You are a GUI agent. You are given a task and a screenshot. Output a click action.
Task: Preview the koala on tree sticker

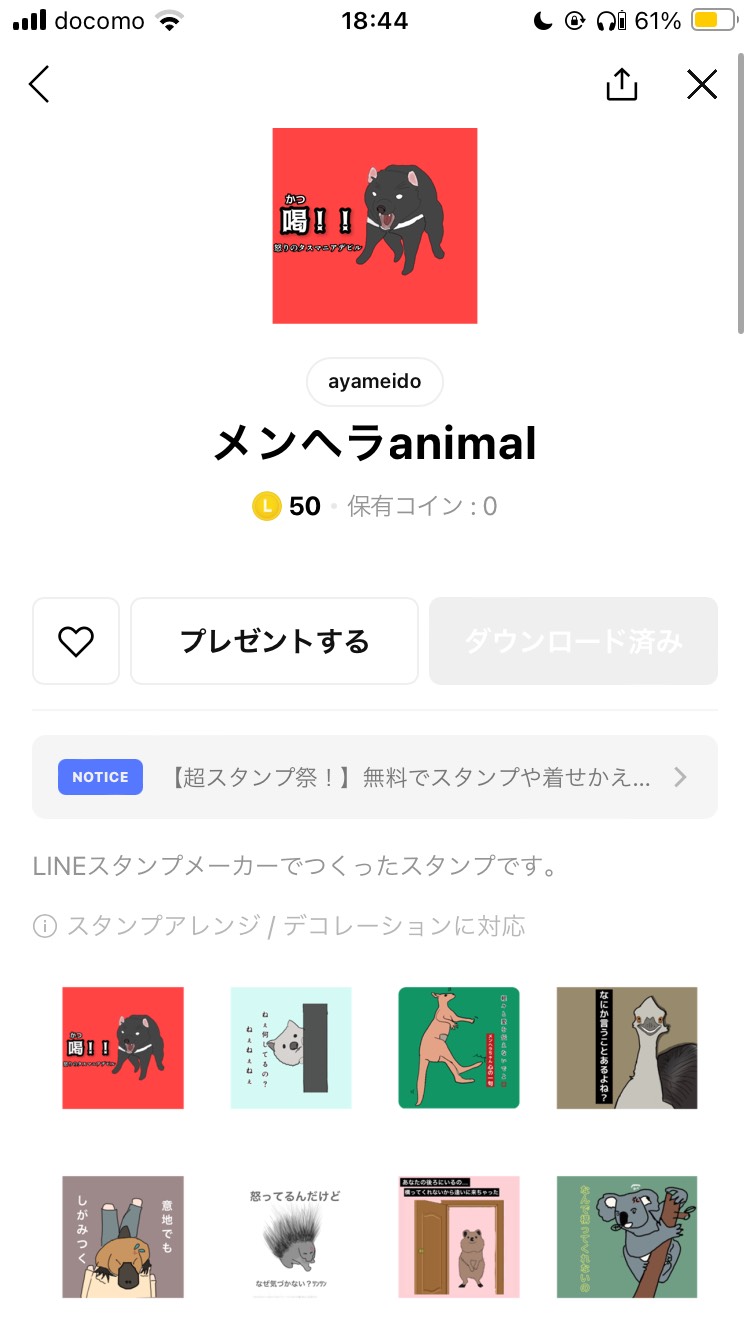(x=627, y=1236)
